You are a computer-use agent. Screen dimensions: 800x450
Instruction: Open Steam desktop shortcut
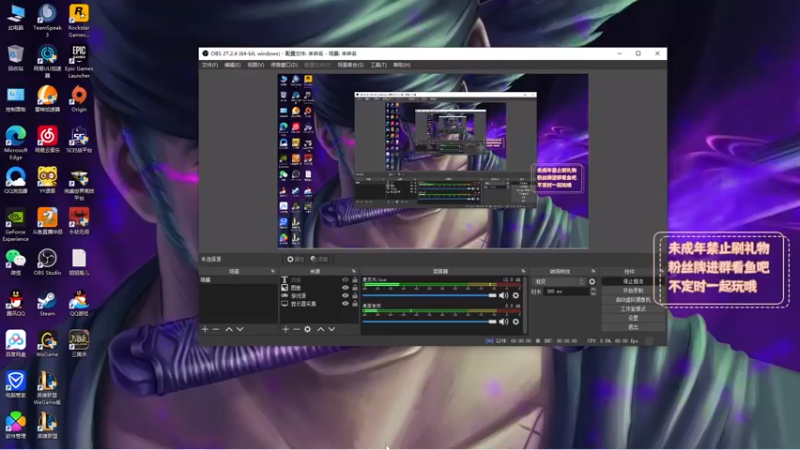pos(47,303)
